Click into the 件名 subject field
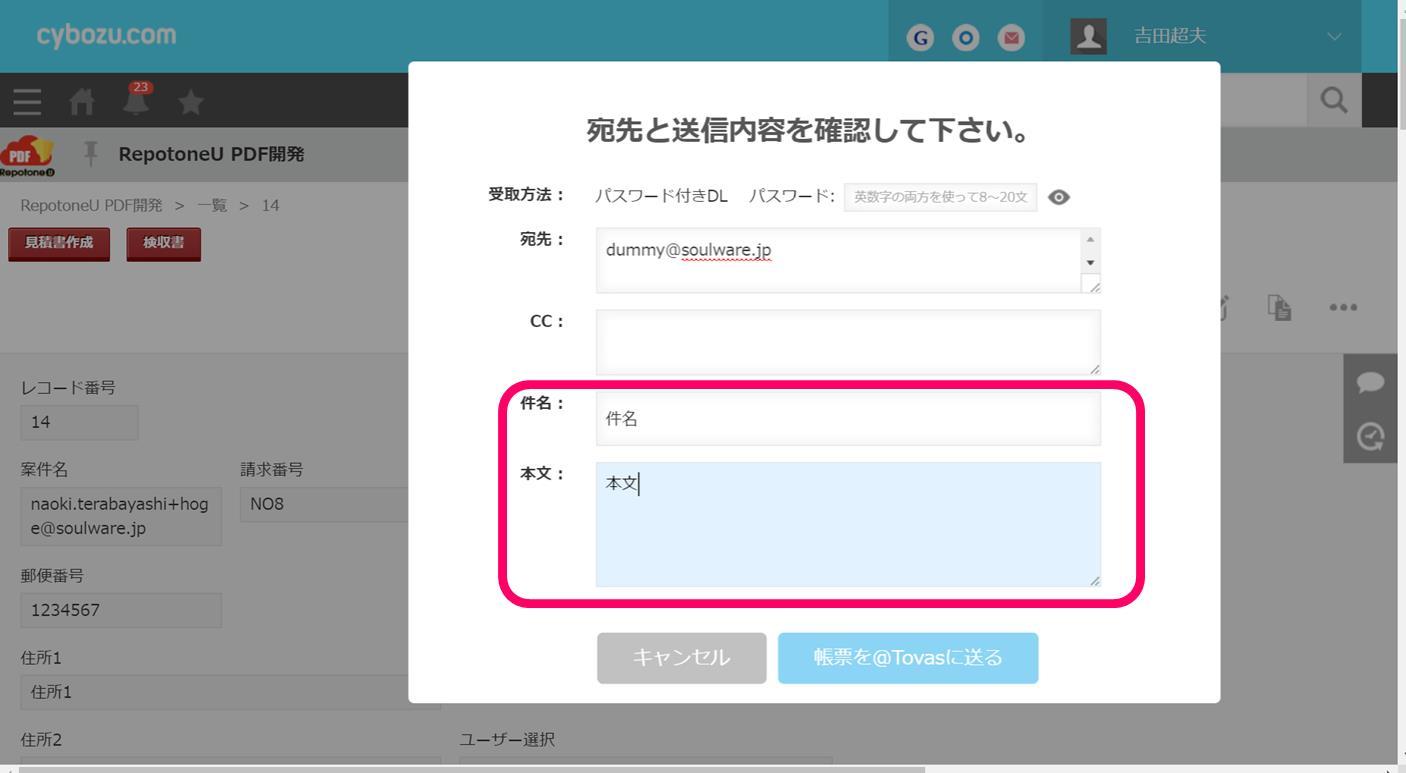The image size is (1406, 773). (x=847, y=419)
